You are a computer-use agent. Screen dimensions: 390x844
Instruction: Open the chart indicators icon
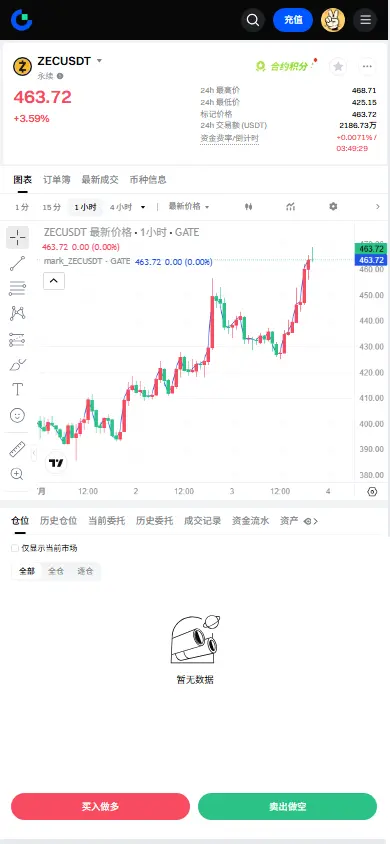(x=291, y=207)
